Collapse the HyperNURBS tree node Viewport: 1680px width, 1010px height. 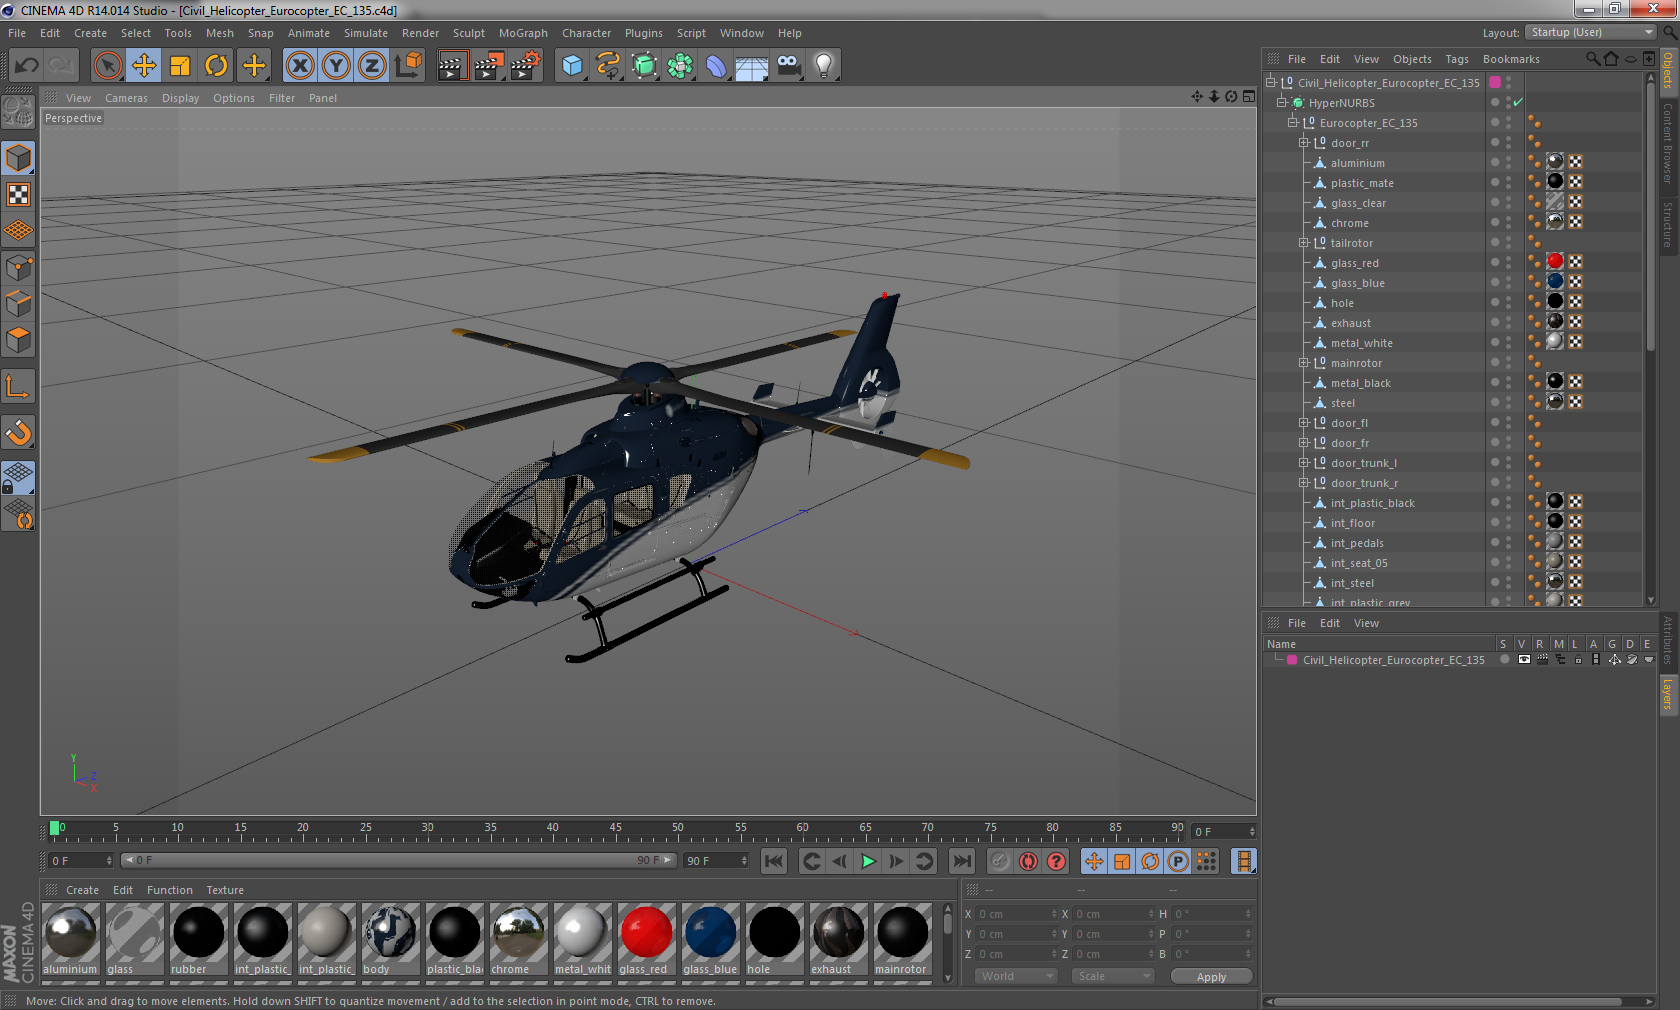(x=1281, y=102)
